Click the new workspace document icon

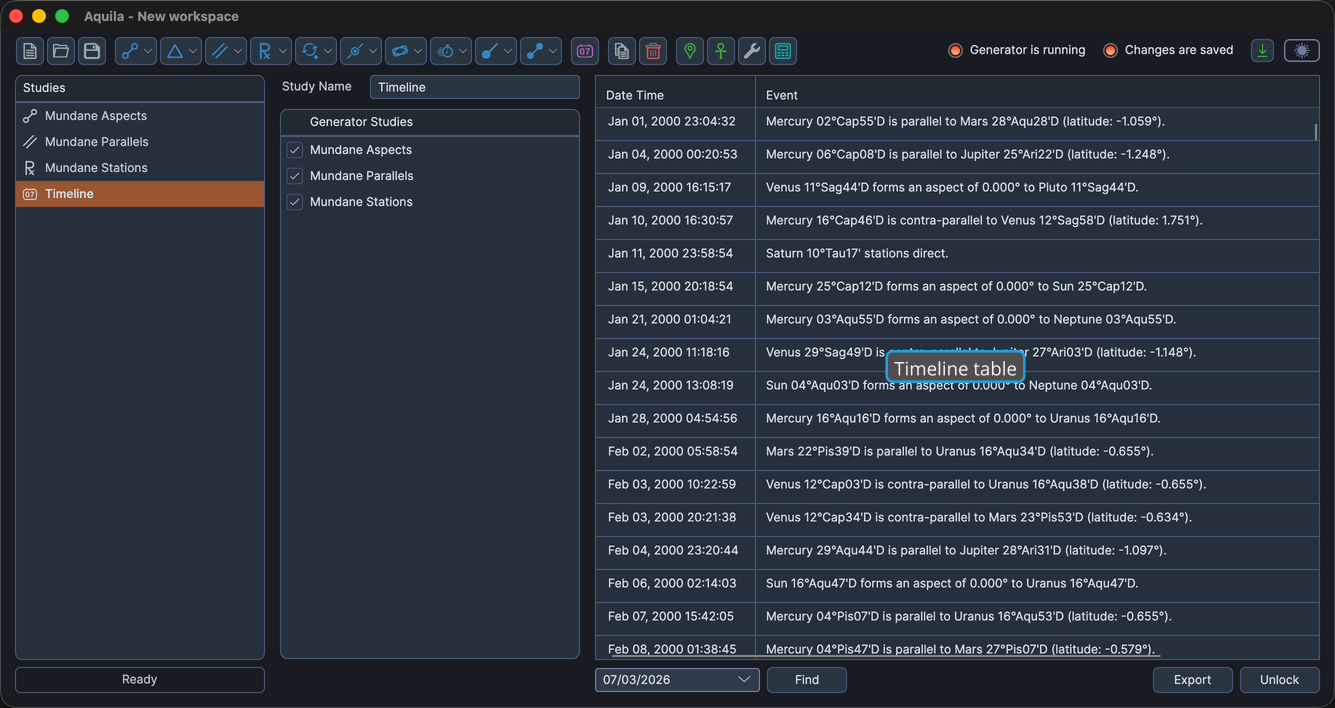click(x=30, y=51)
